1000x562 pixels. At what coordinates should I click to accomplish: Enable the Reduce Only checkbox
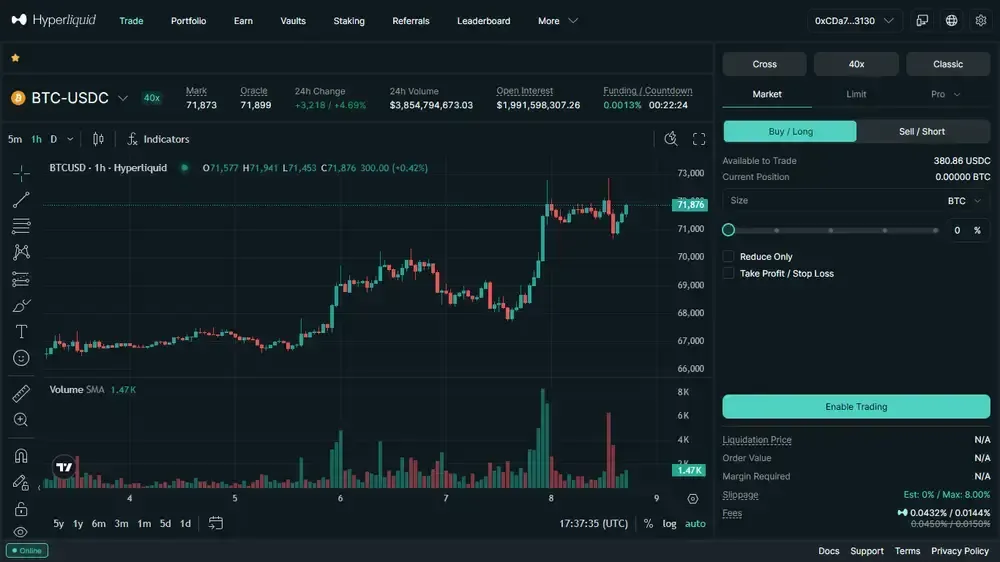click(729, 257)
